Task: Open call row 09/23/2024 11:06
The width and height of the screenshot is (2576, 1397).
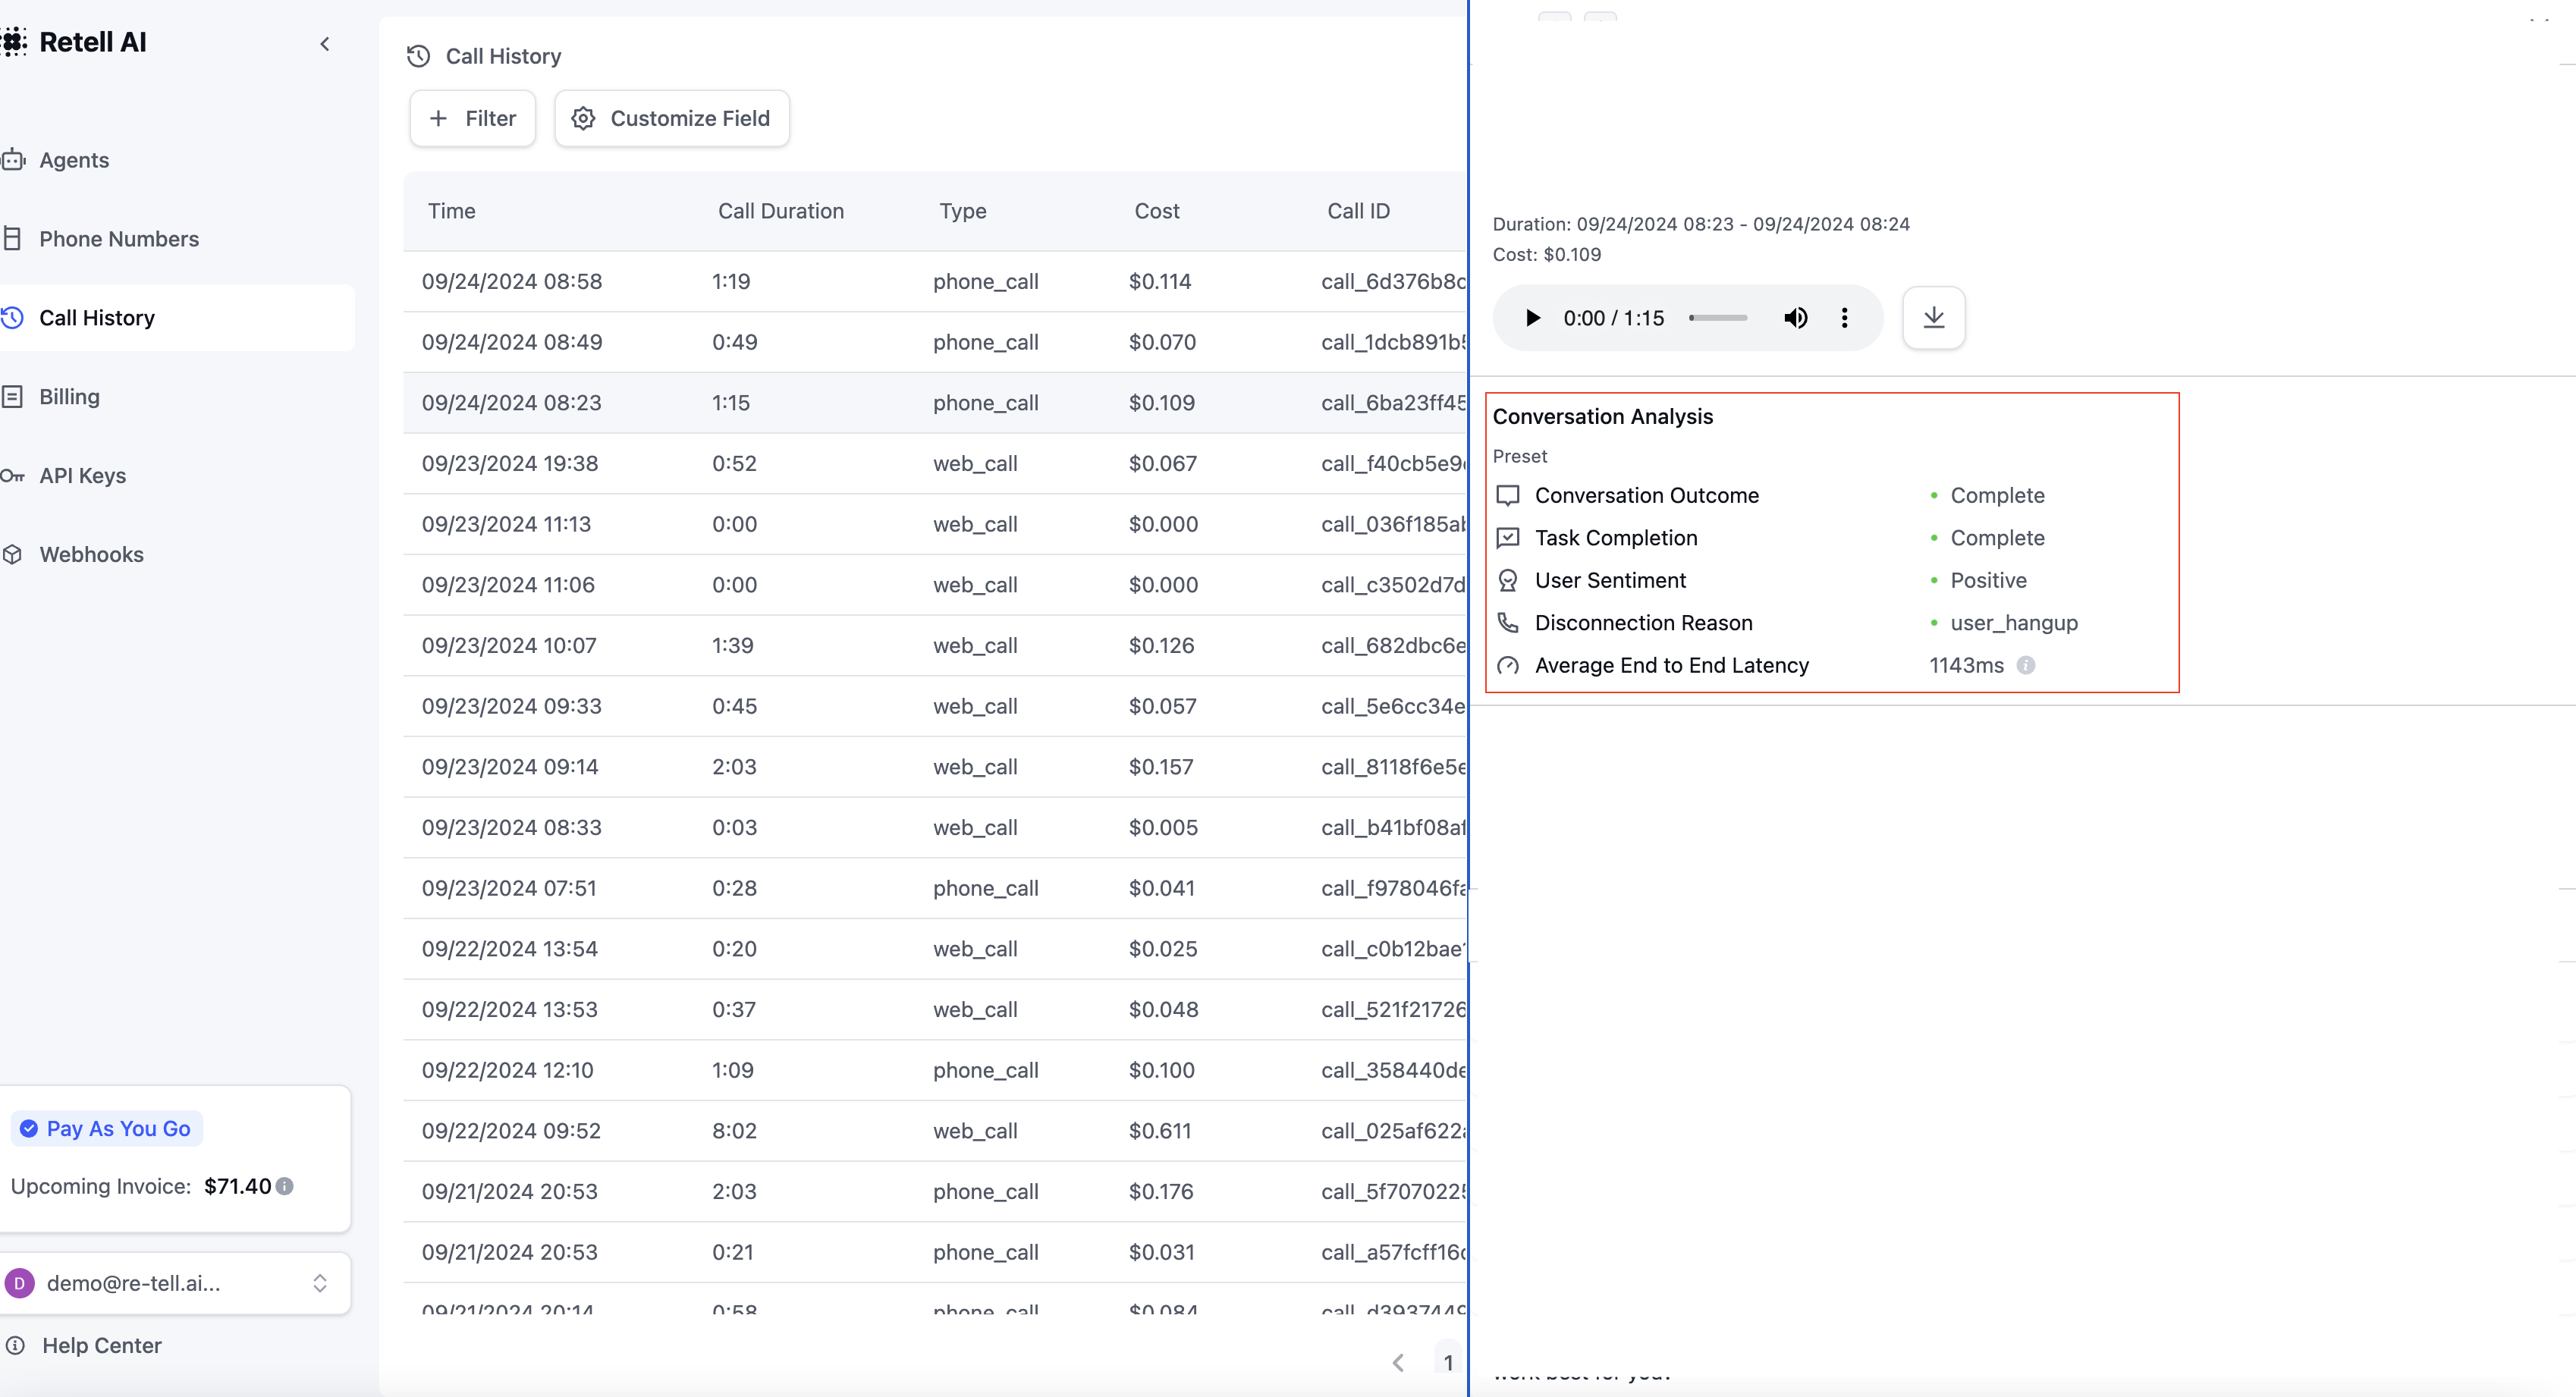Action: pyautogui.click(x=935, y=585)
